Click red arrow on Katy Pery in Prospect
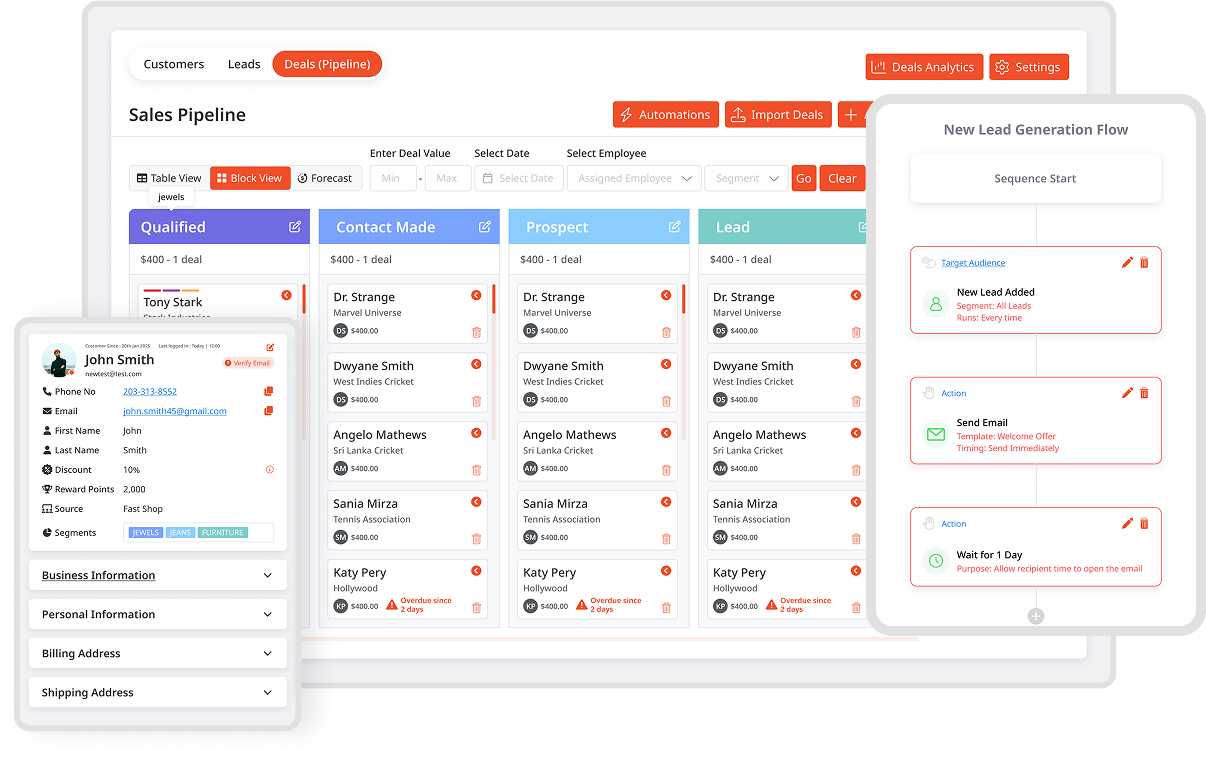 point(666,571)
